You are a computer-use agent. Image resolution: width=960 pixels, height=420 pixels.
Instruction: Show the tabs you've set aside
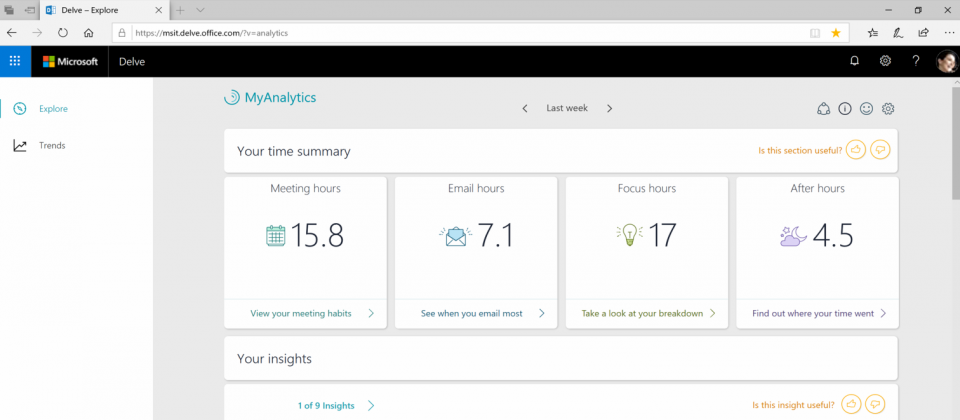tap(9, 10)
